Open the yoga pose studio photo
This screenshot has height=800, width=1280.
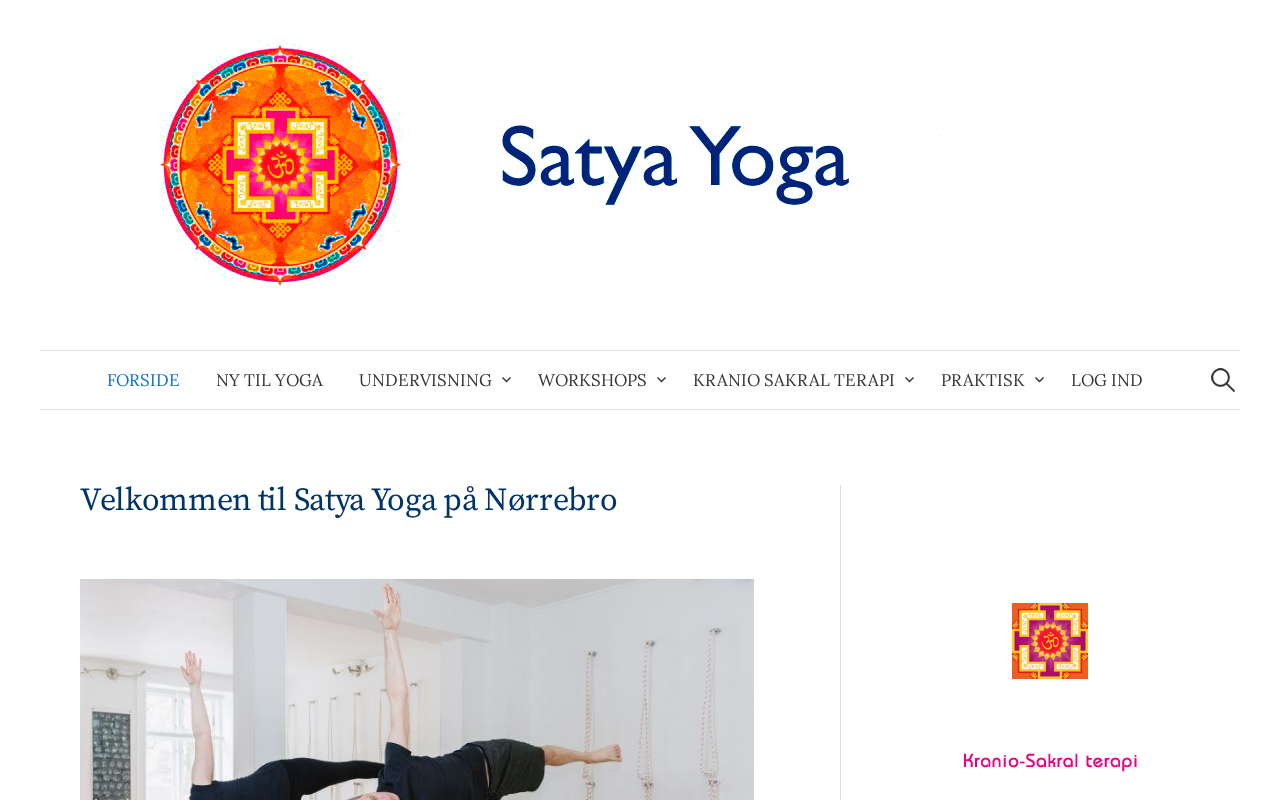tap(417, 689)
